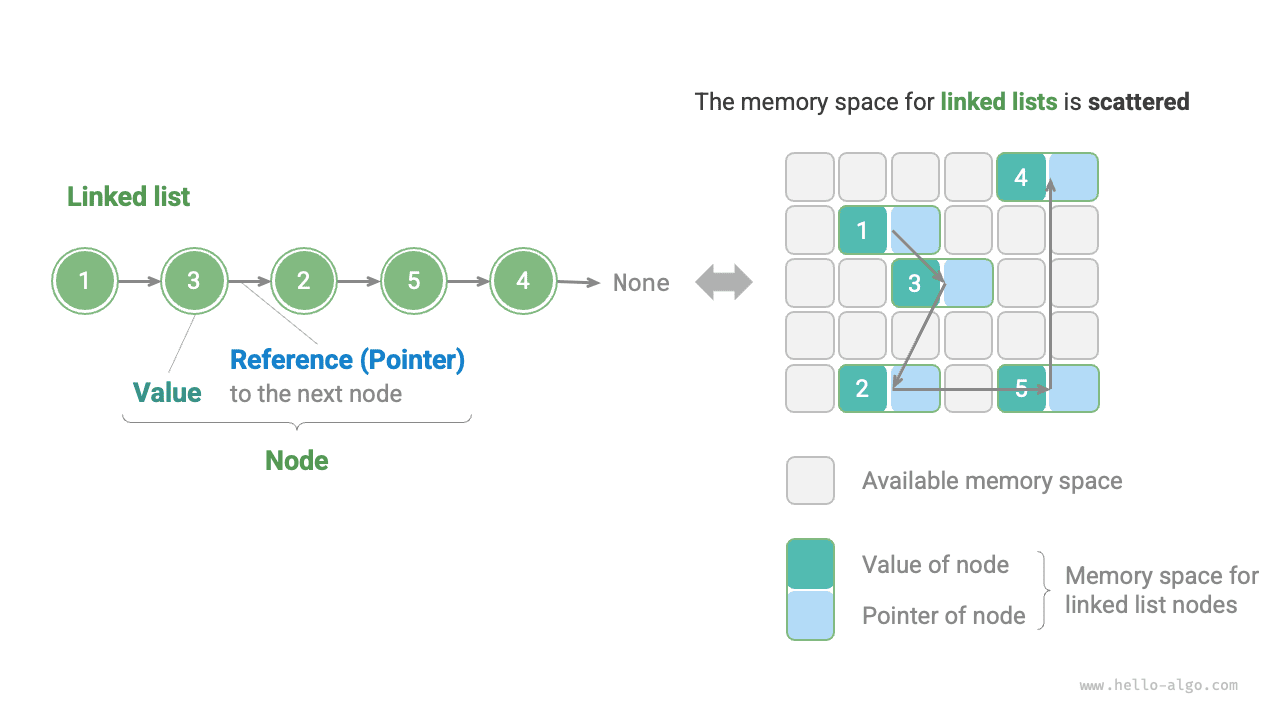Click the gray double-headed arrow
This screenshot has width=1280, height=720.
click(724, 282)
